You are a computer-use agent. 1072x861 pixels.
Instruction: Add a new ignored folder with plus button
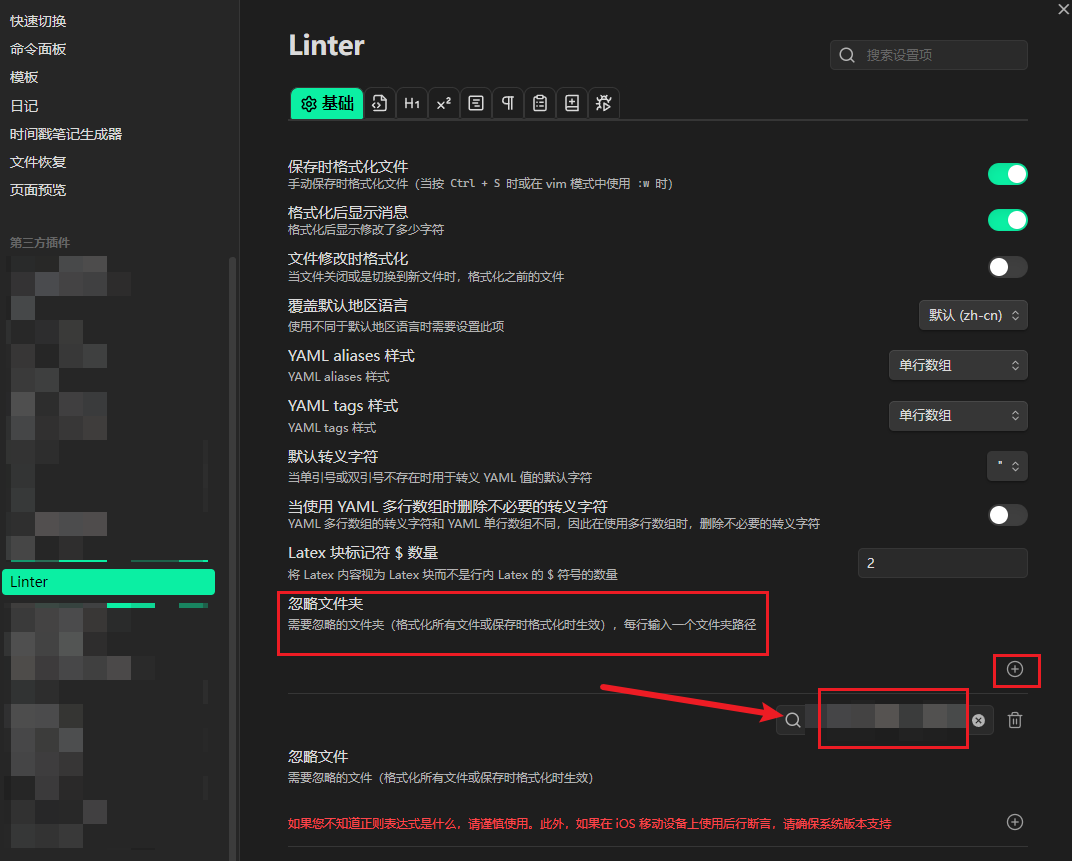pos(1015,669)
